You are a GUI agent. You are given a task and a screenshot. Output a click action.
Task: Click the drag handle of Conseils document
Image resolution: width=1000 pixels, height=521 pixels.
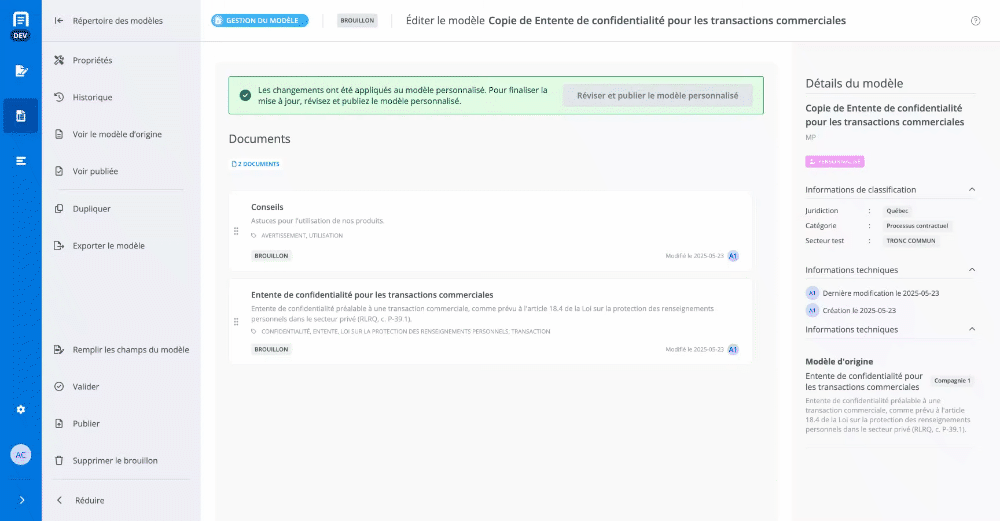pyautogui.click(x=236, y=231)
